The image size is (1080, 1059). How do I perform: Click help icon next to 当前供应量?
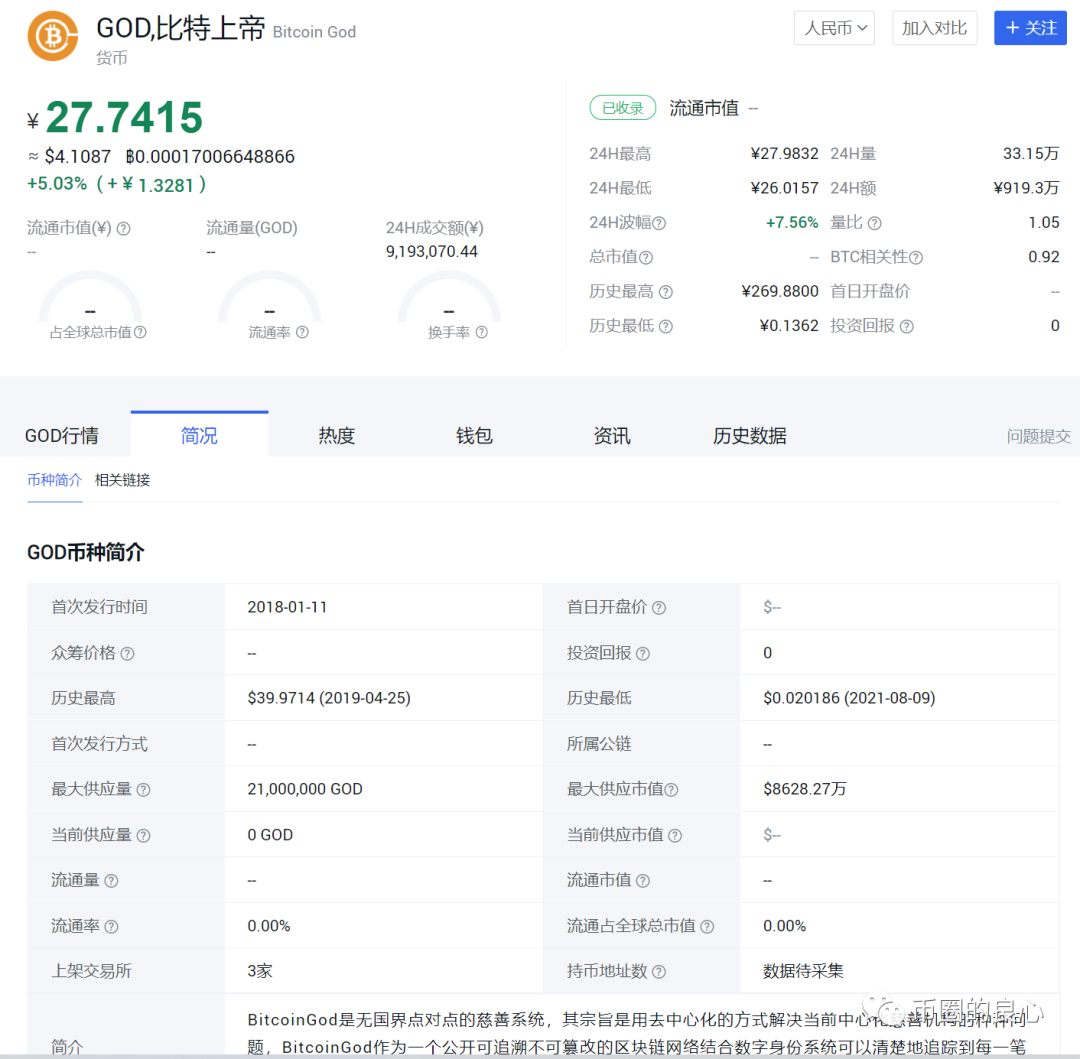coord(143,835)
